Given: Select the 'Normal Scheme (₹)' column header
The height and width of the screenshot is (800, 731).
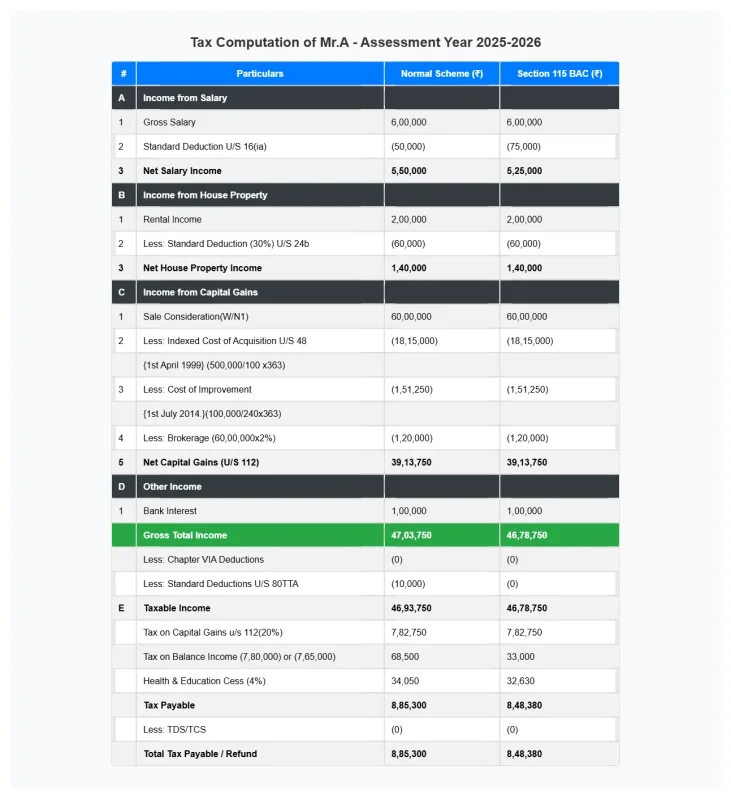Looking at the screenshot, I should 441,74.
